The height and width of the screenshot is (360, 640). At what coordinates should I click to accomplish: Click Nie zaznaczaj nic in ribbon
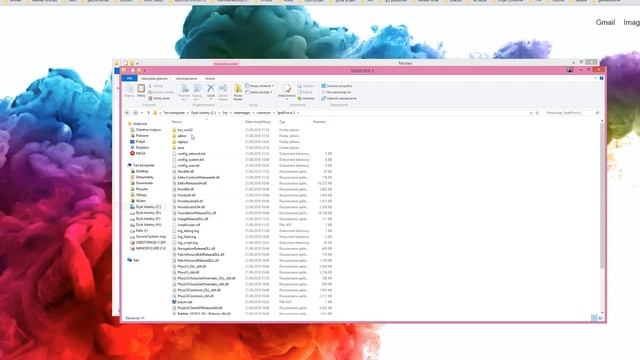click(x=336, y=92)
